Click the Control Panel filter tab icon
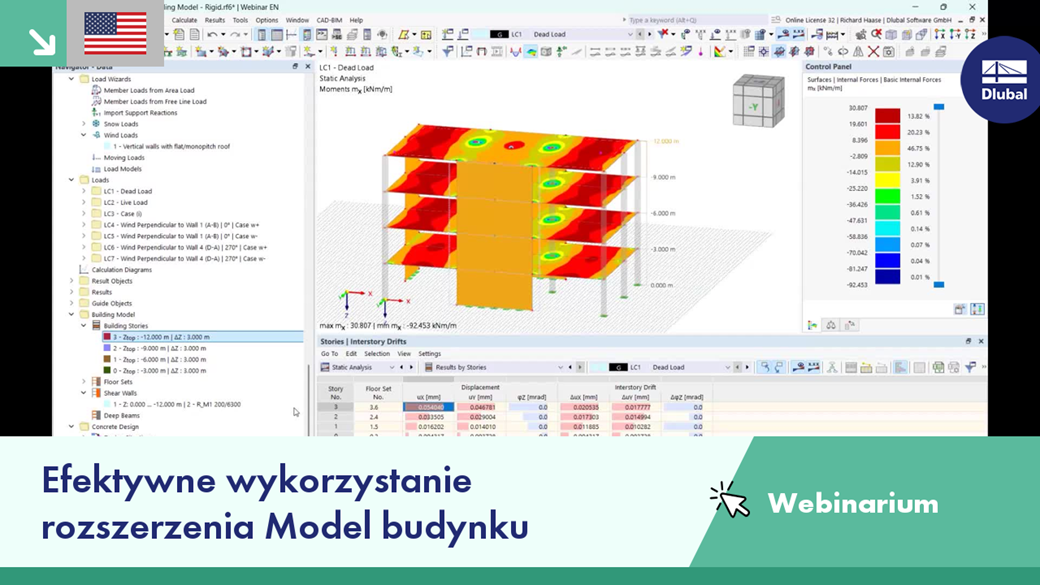The image size is (1040, 585). [850, 325]
